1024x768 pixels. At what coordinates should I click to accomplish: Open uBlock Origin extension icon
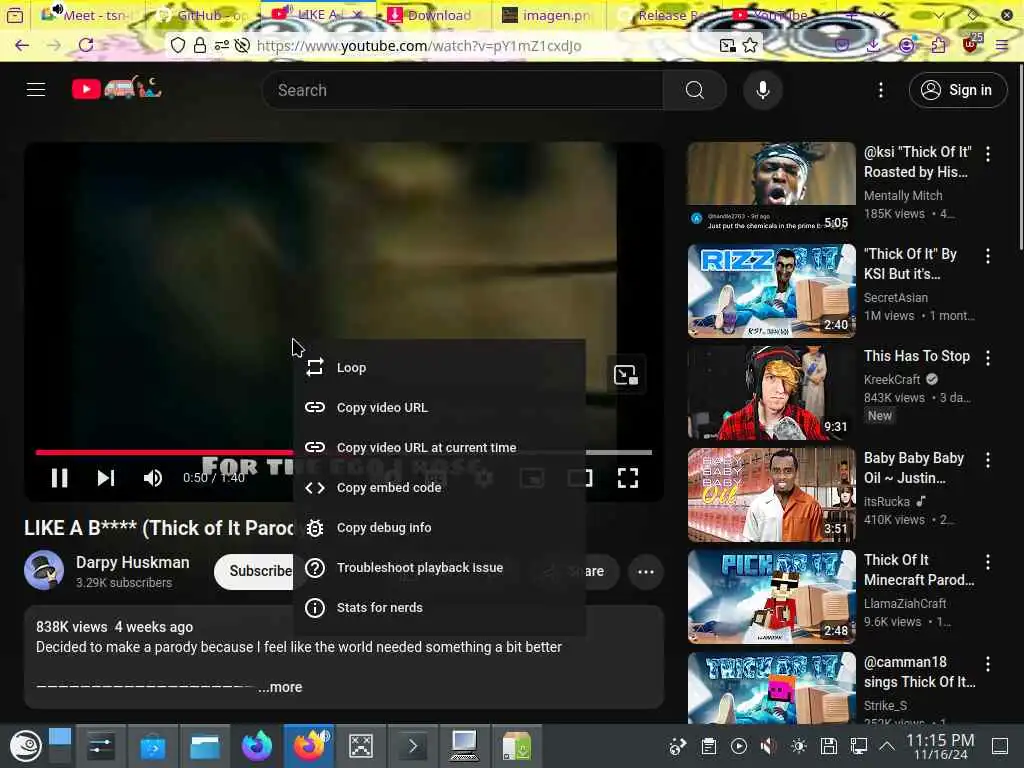point(970,44)
